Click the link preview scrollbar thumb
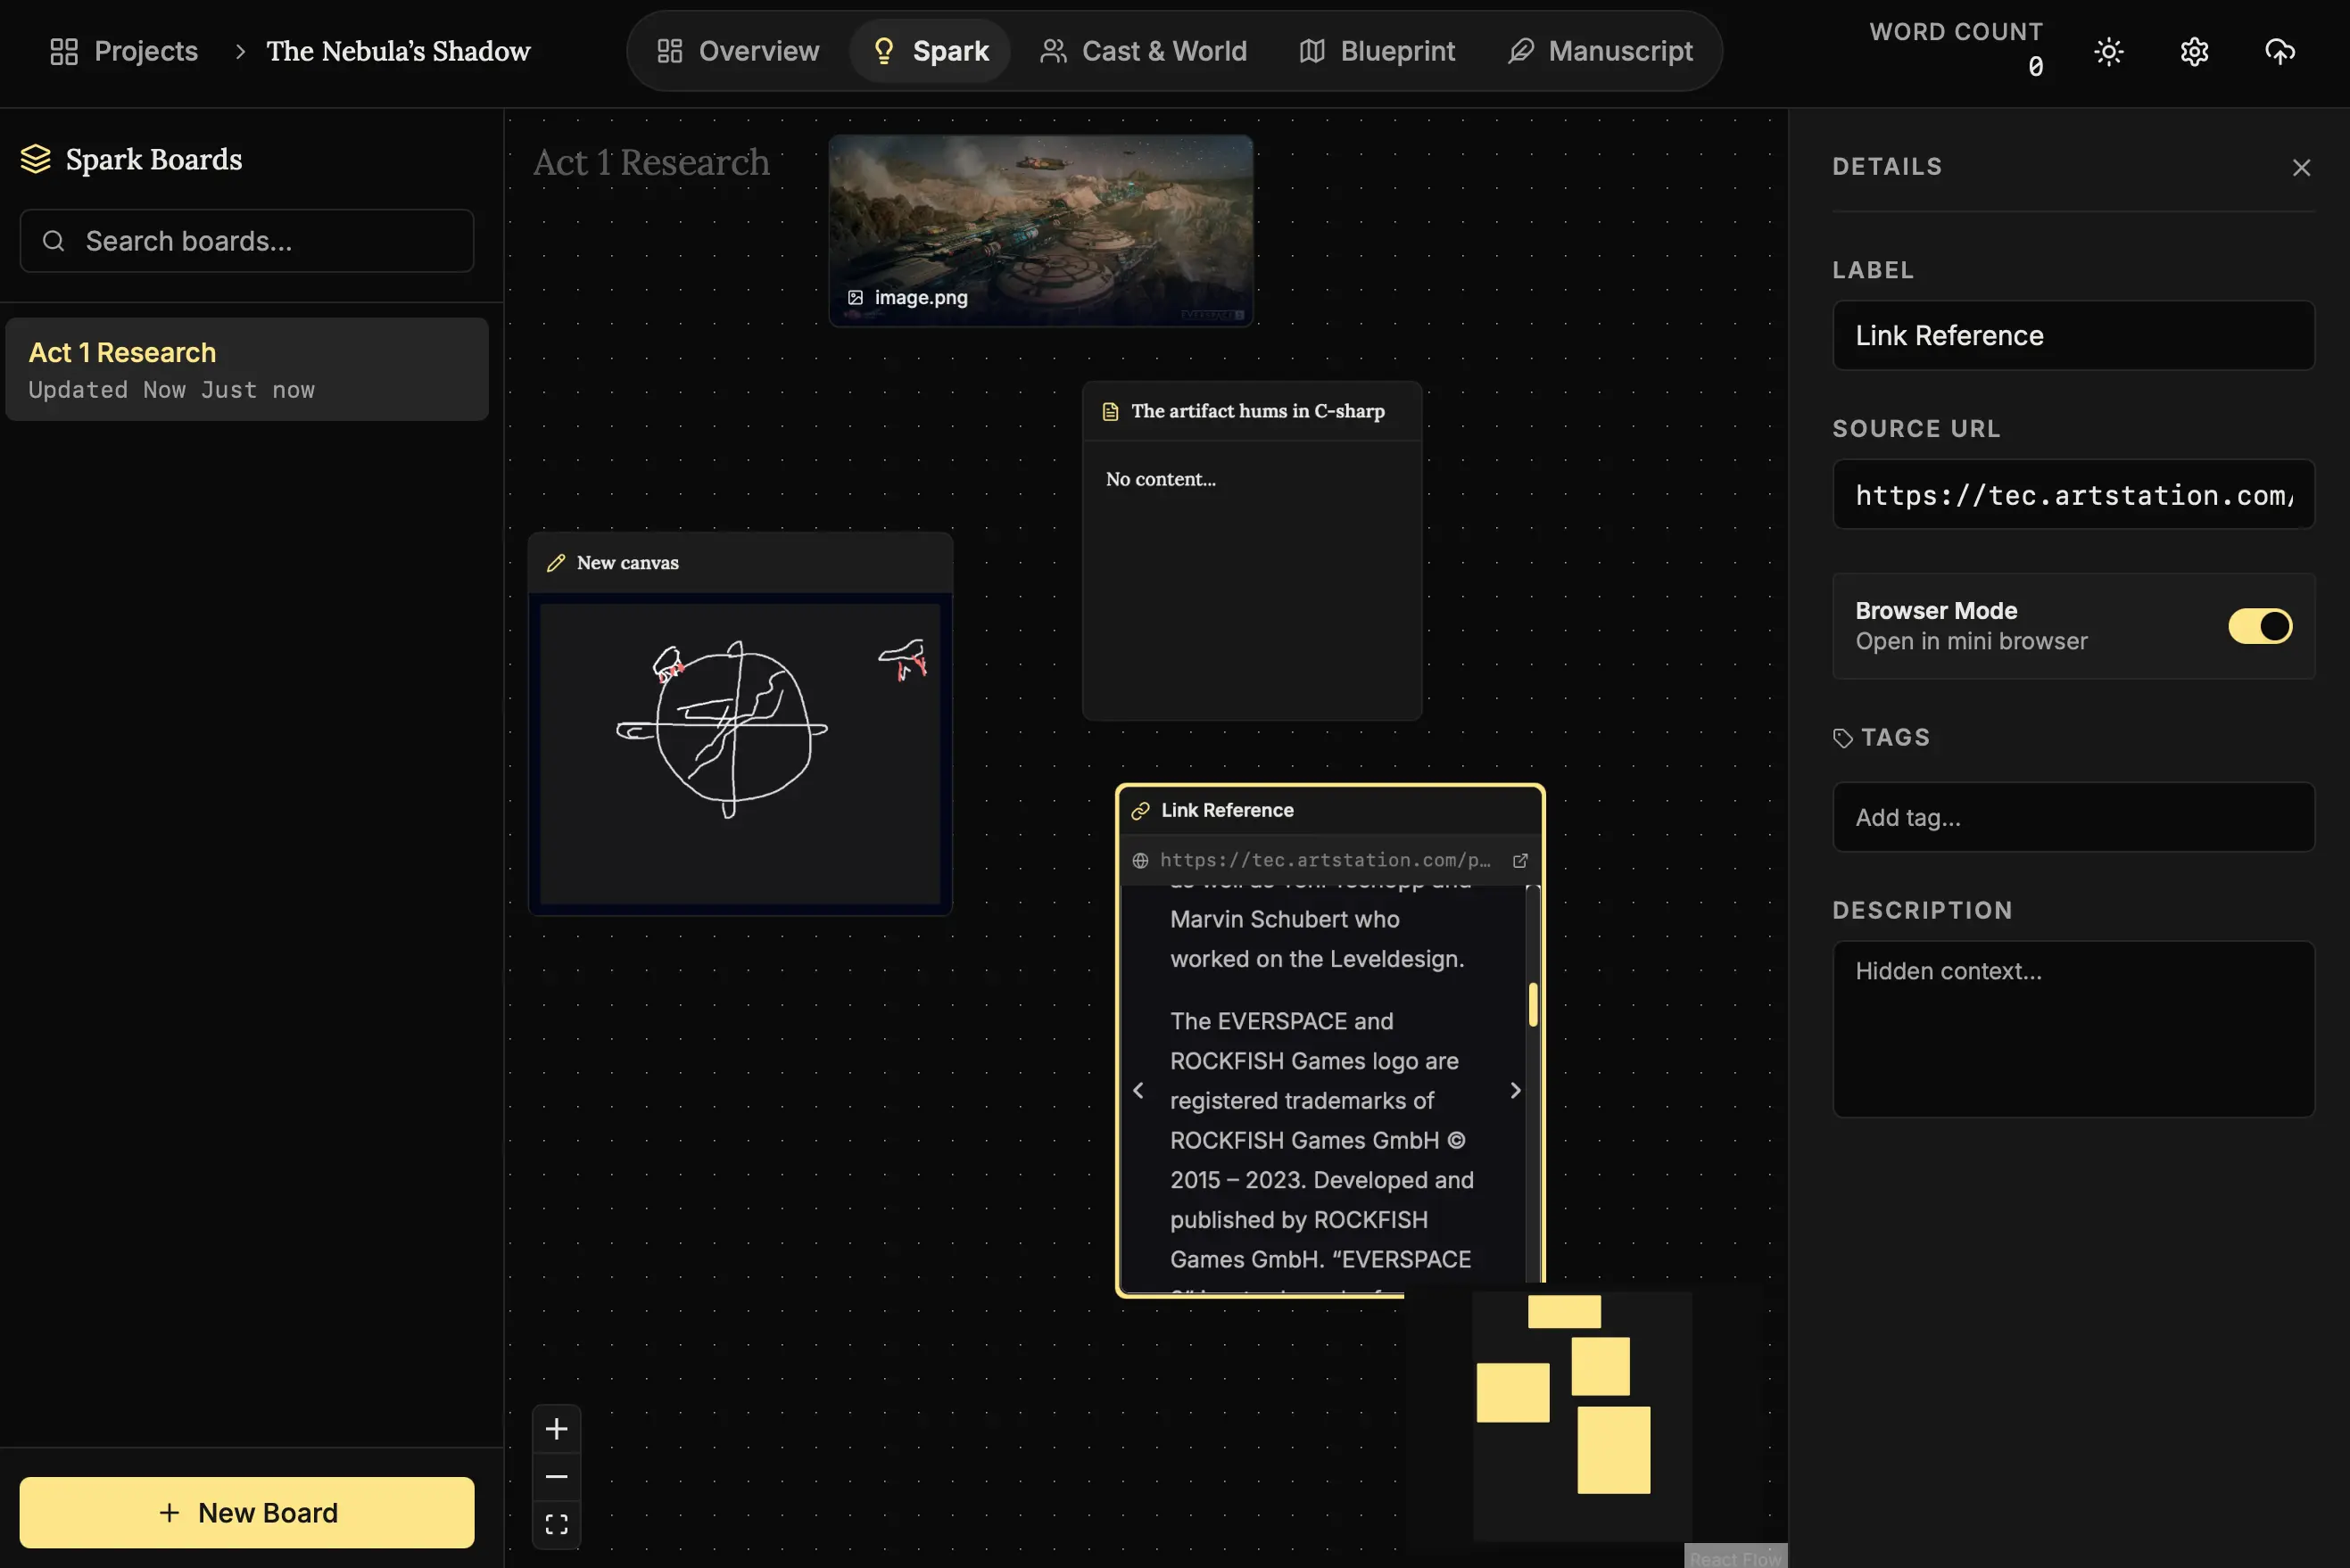 coord(1532,1004)
